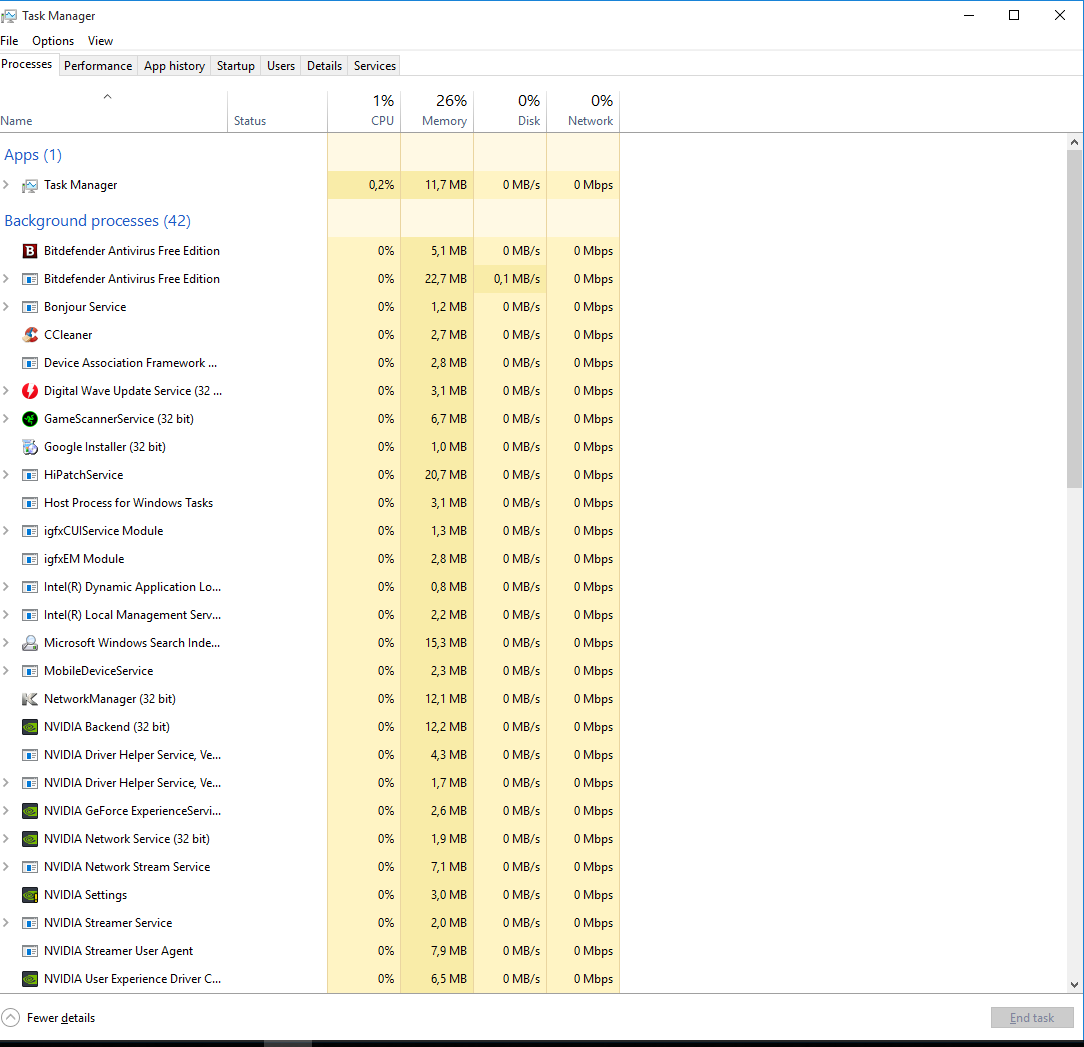This screenshot has width=1084, height=1047.
Task: Click the NVIDIA GeForce ExperienceService icon
Action: [x=30, y=811]
